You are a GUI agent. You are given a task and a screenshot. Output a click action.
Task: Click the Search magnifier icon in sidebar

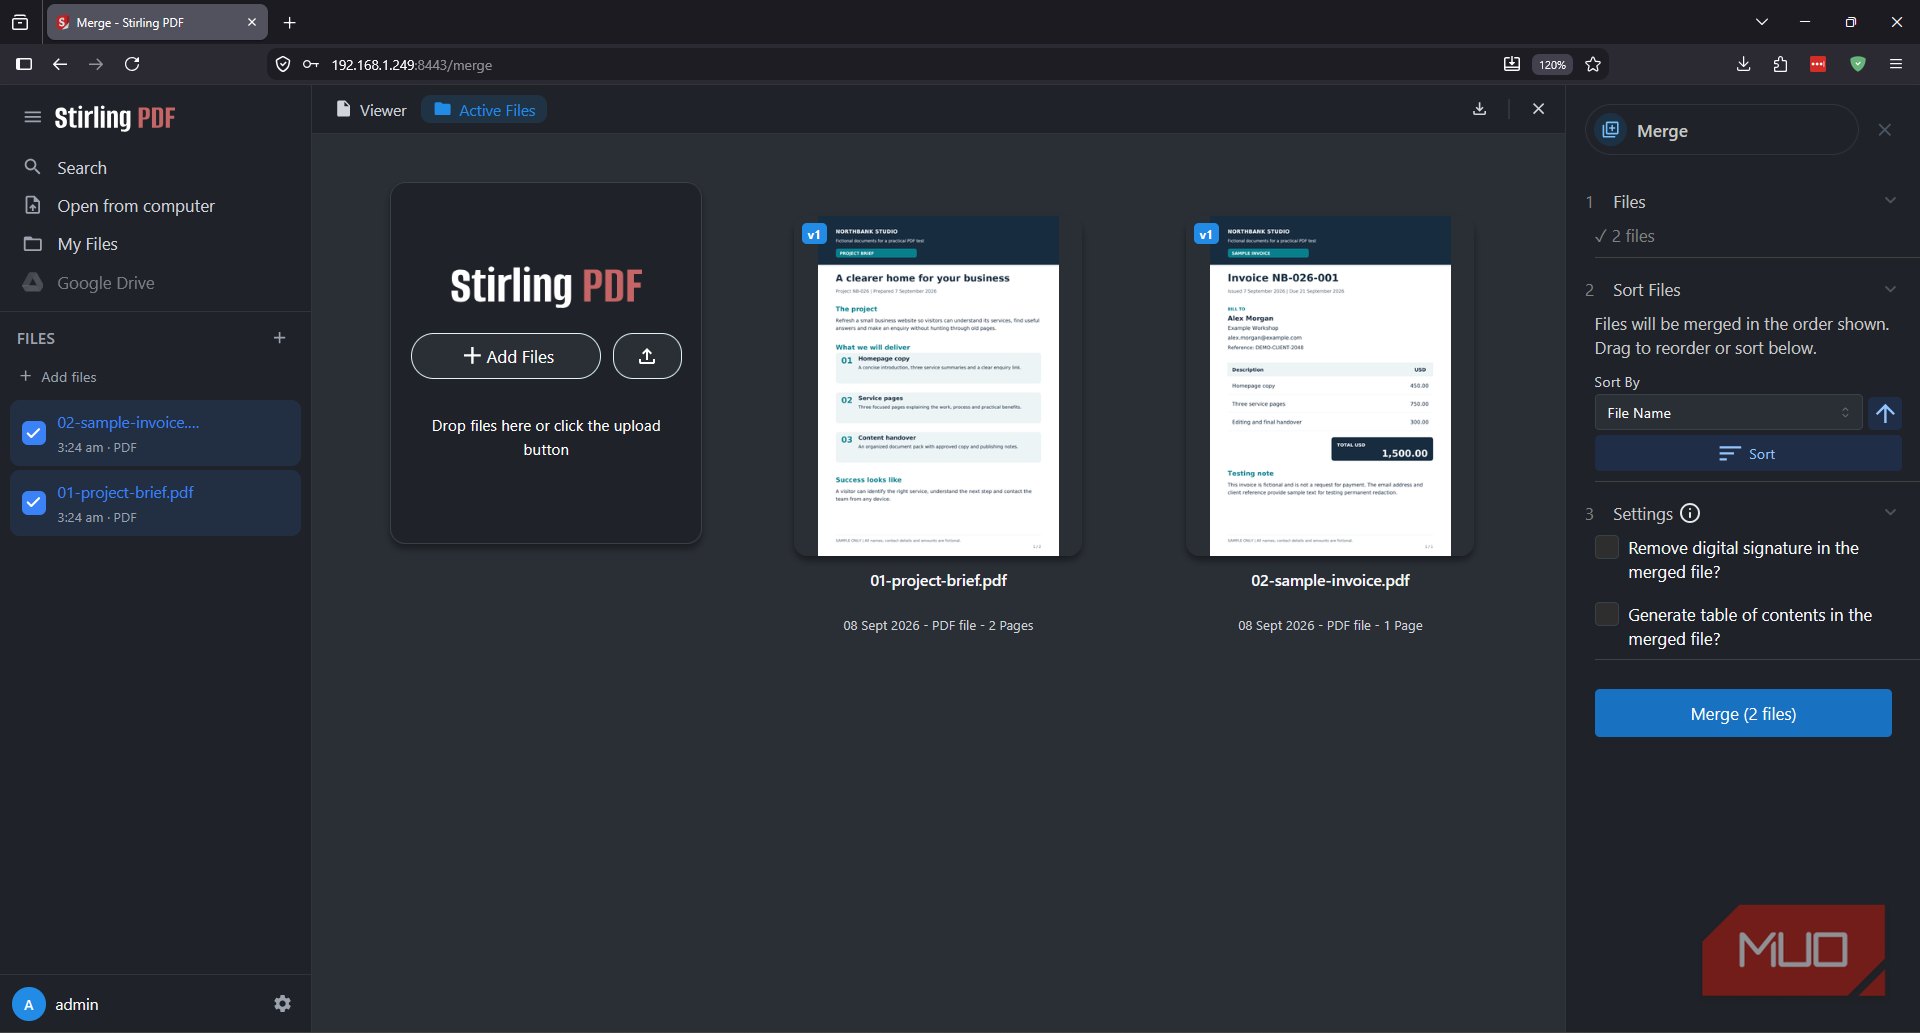point(33,167)
